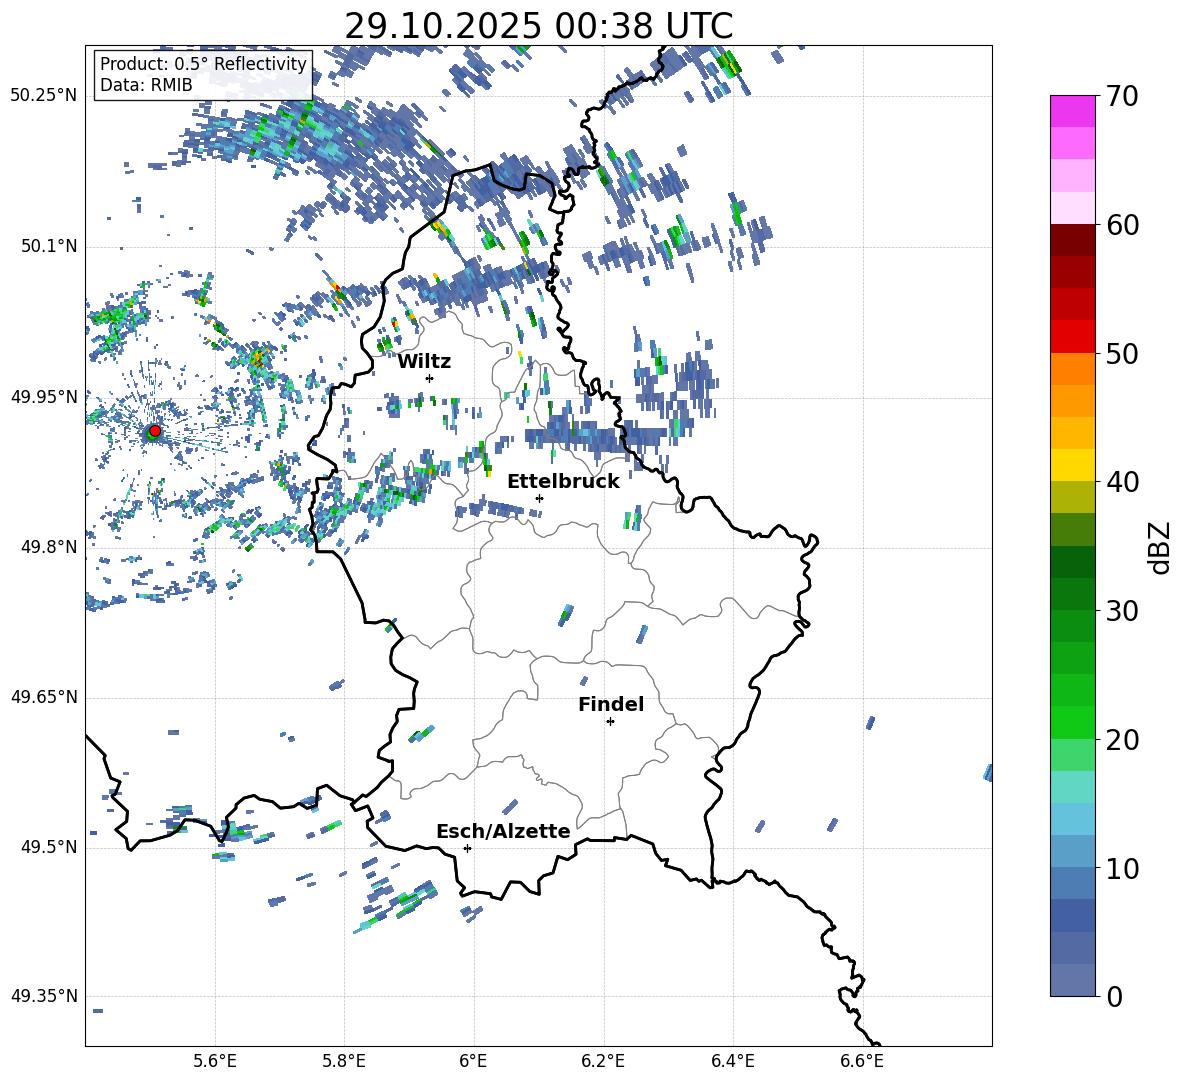Click the title "29.10.2025 00:38 UTC"
This screenshot has width=1184, height=1081.
(538, 26)
